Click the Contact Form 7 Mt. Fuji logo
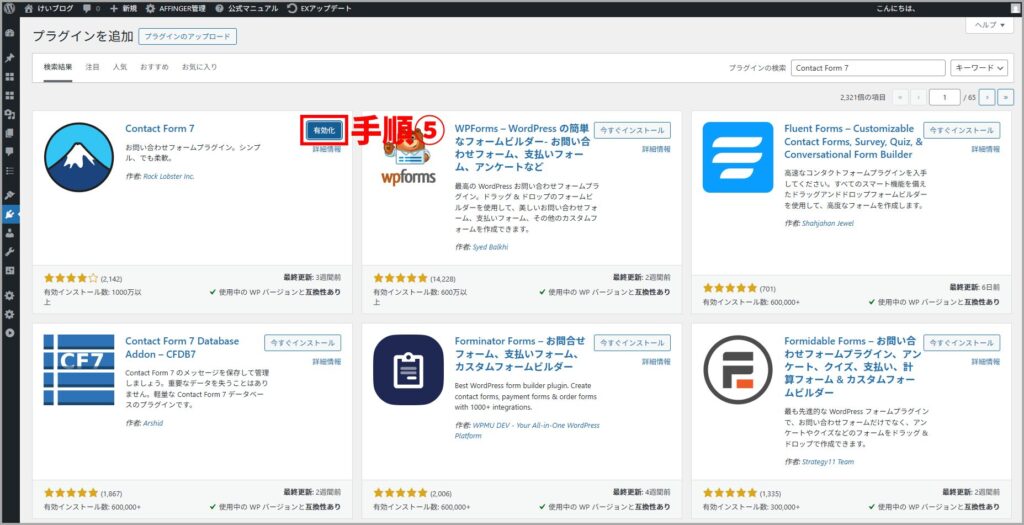The height and width of the screenshot is (525, 1024). pyautogui.click(x=79, y=157)
